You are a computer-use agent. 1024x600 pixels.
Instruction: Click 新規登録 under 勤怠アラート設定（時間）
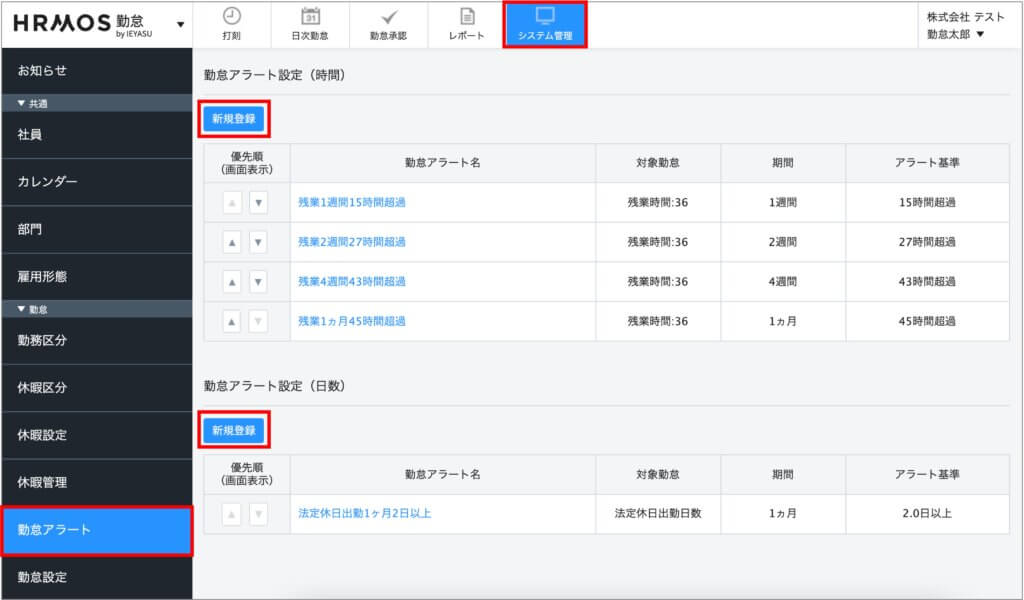coord(234,118)
